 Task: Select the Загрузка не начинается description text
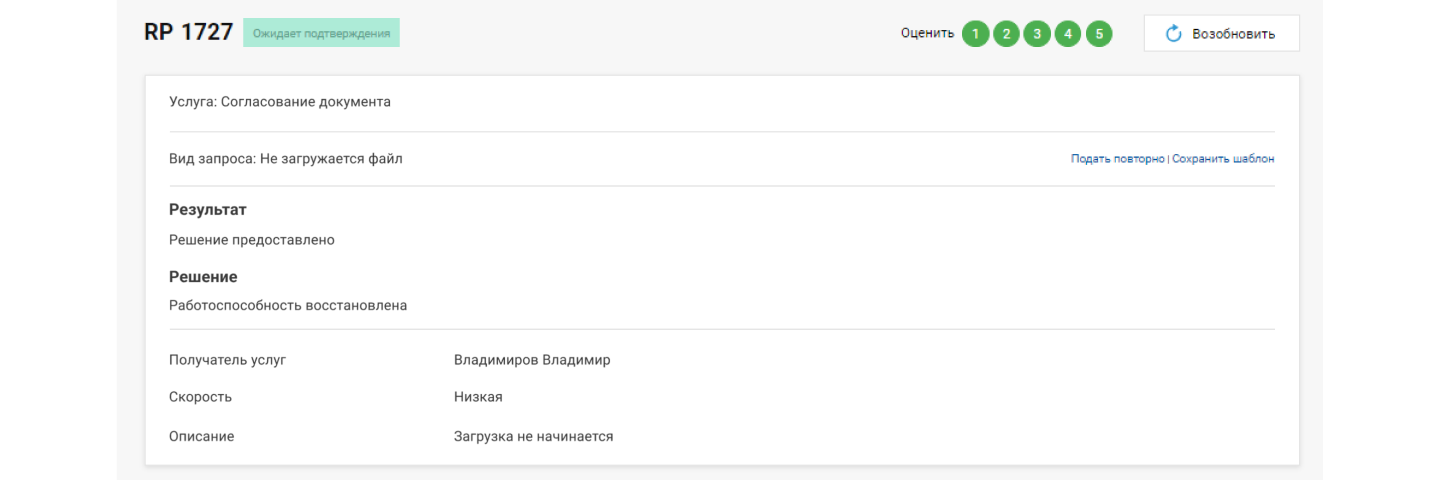click(533, 437)
